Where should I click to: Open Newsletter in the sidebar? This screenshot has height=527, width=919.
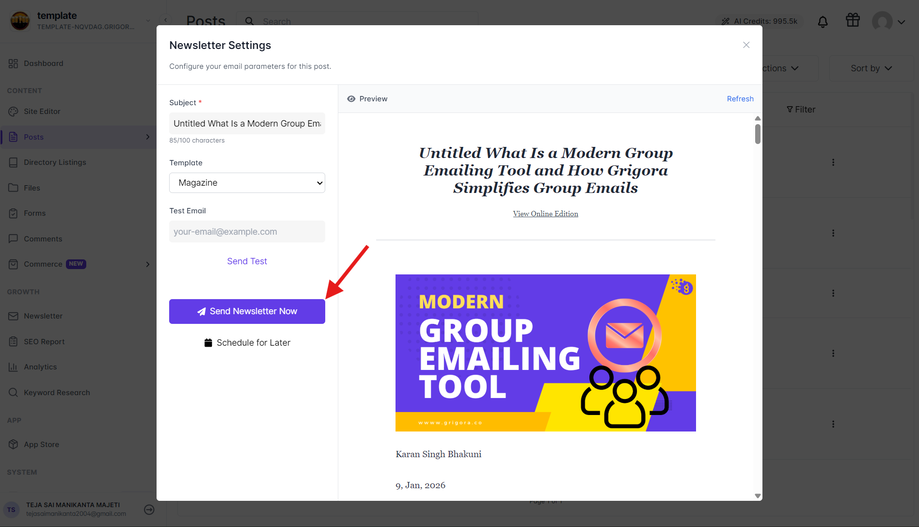43,316
